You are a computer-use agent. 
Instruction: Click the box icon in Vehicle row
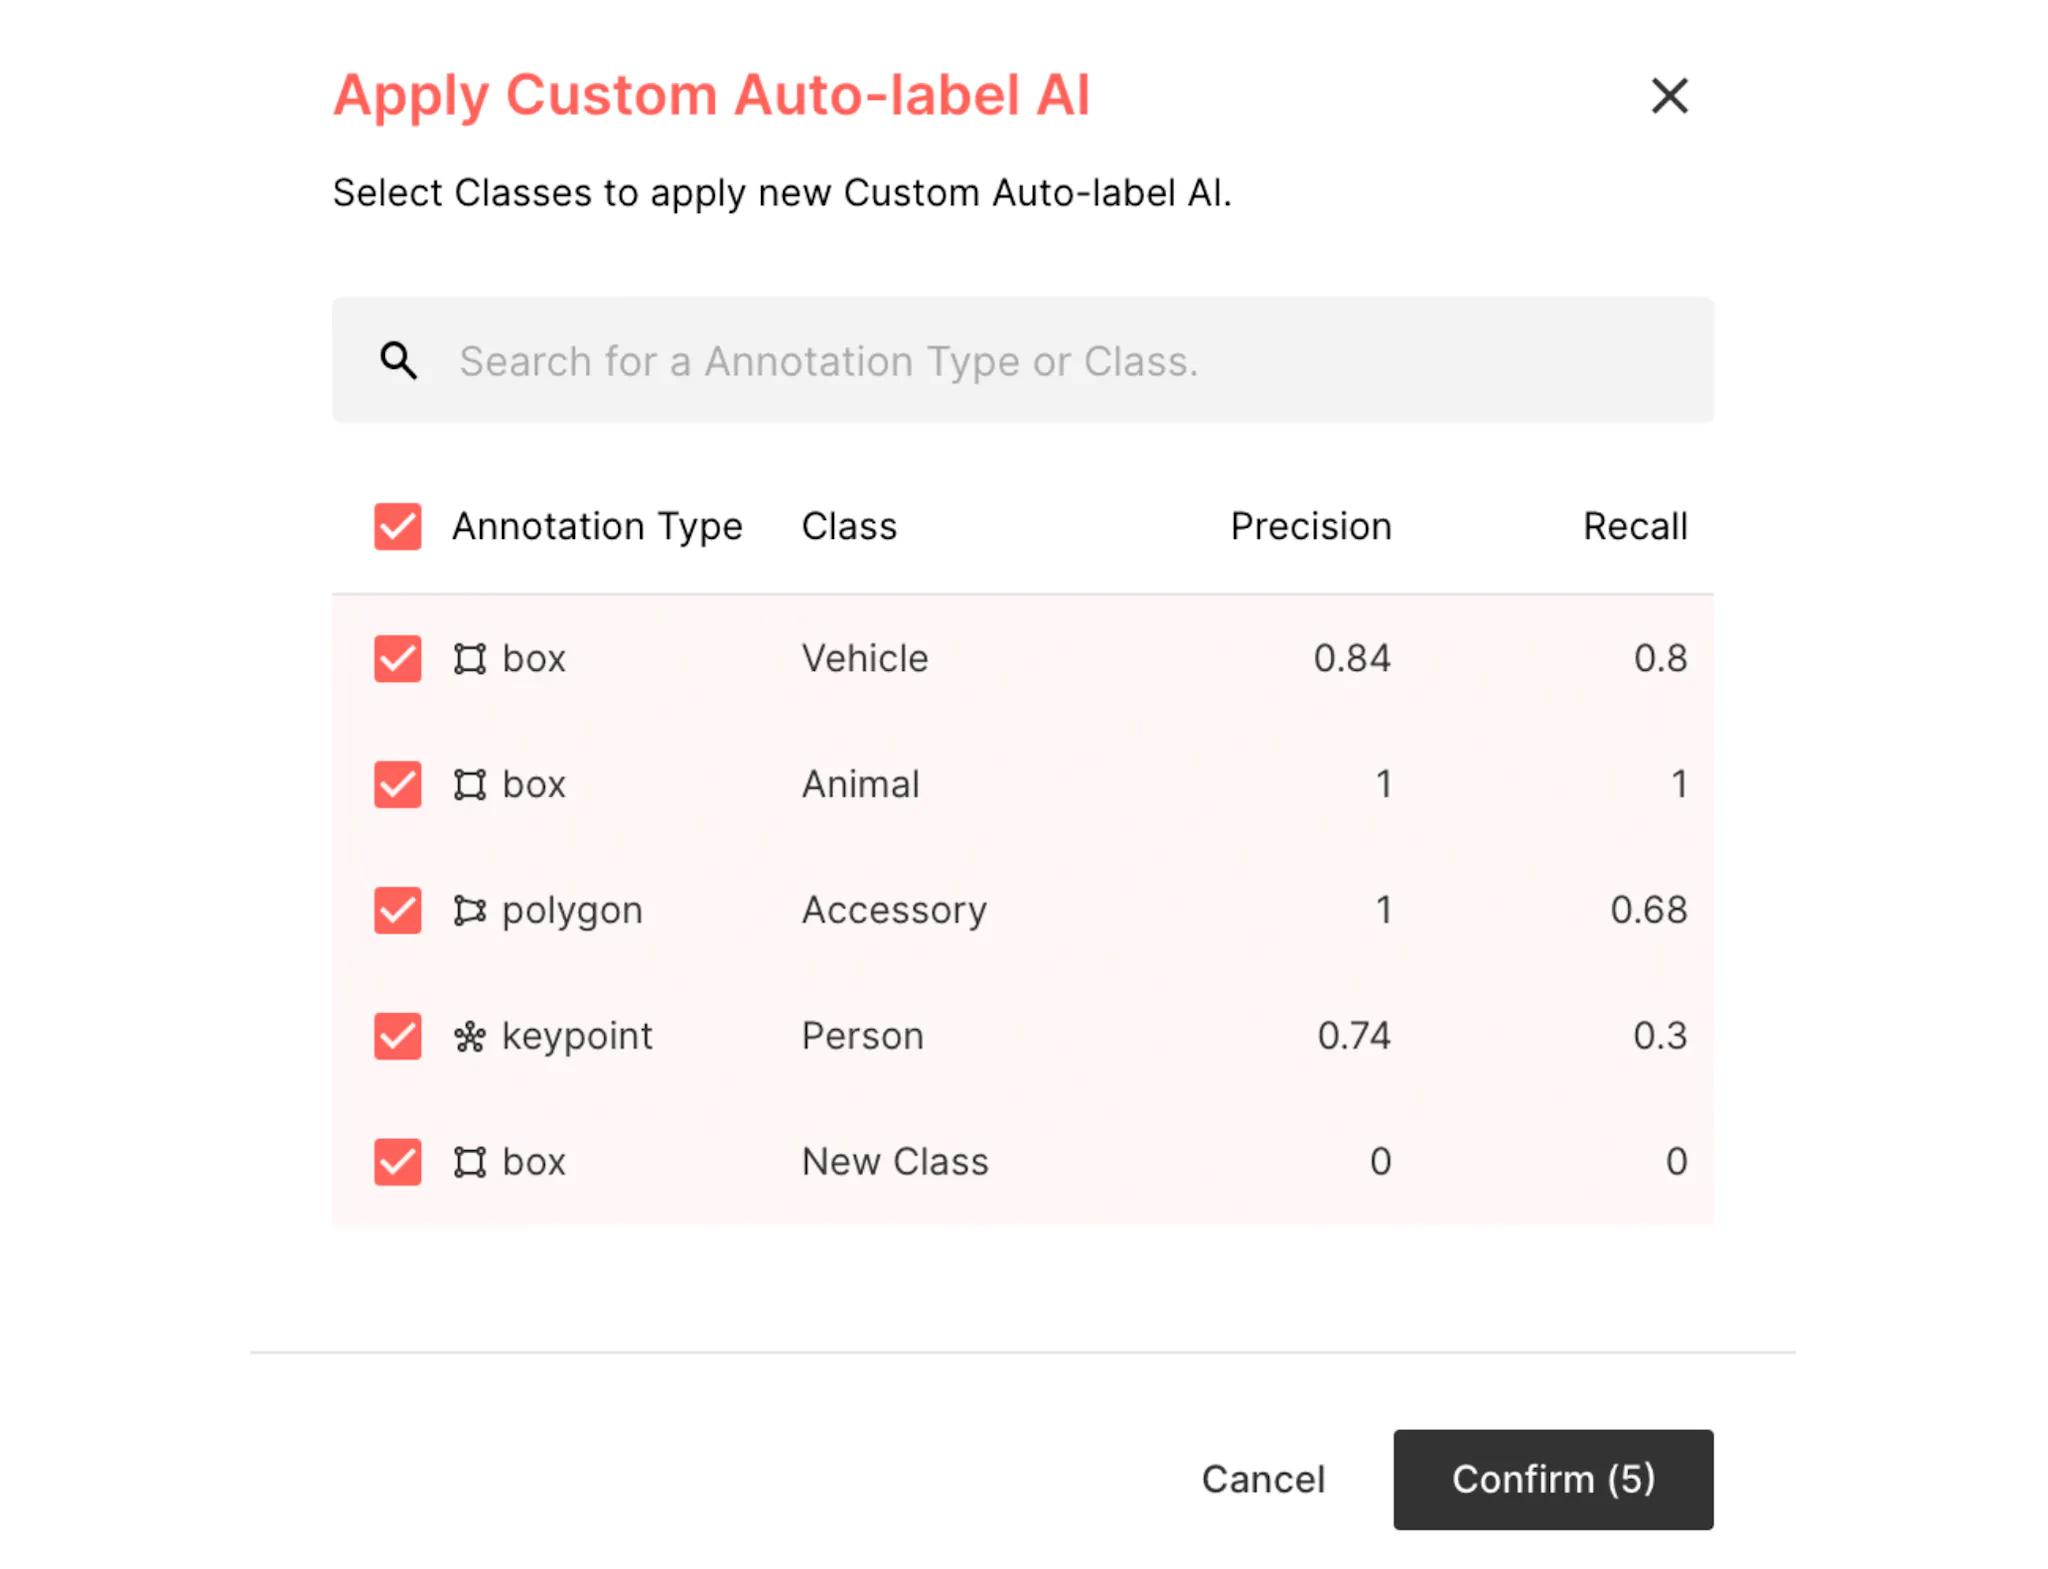(x=470, y=659)
